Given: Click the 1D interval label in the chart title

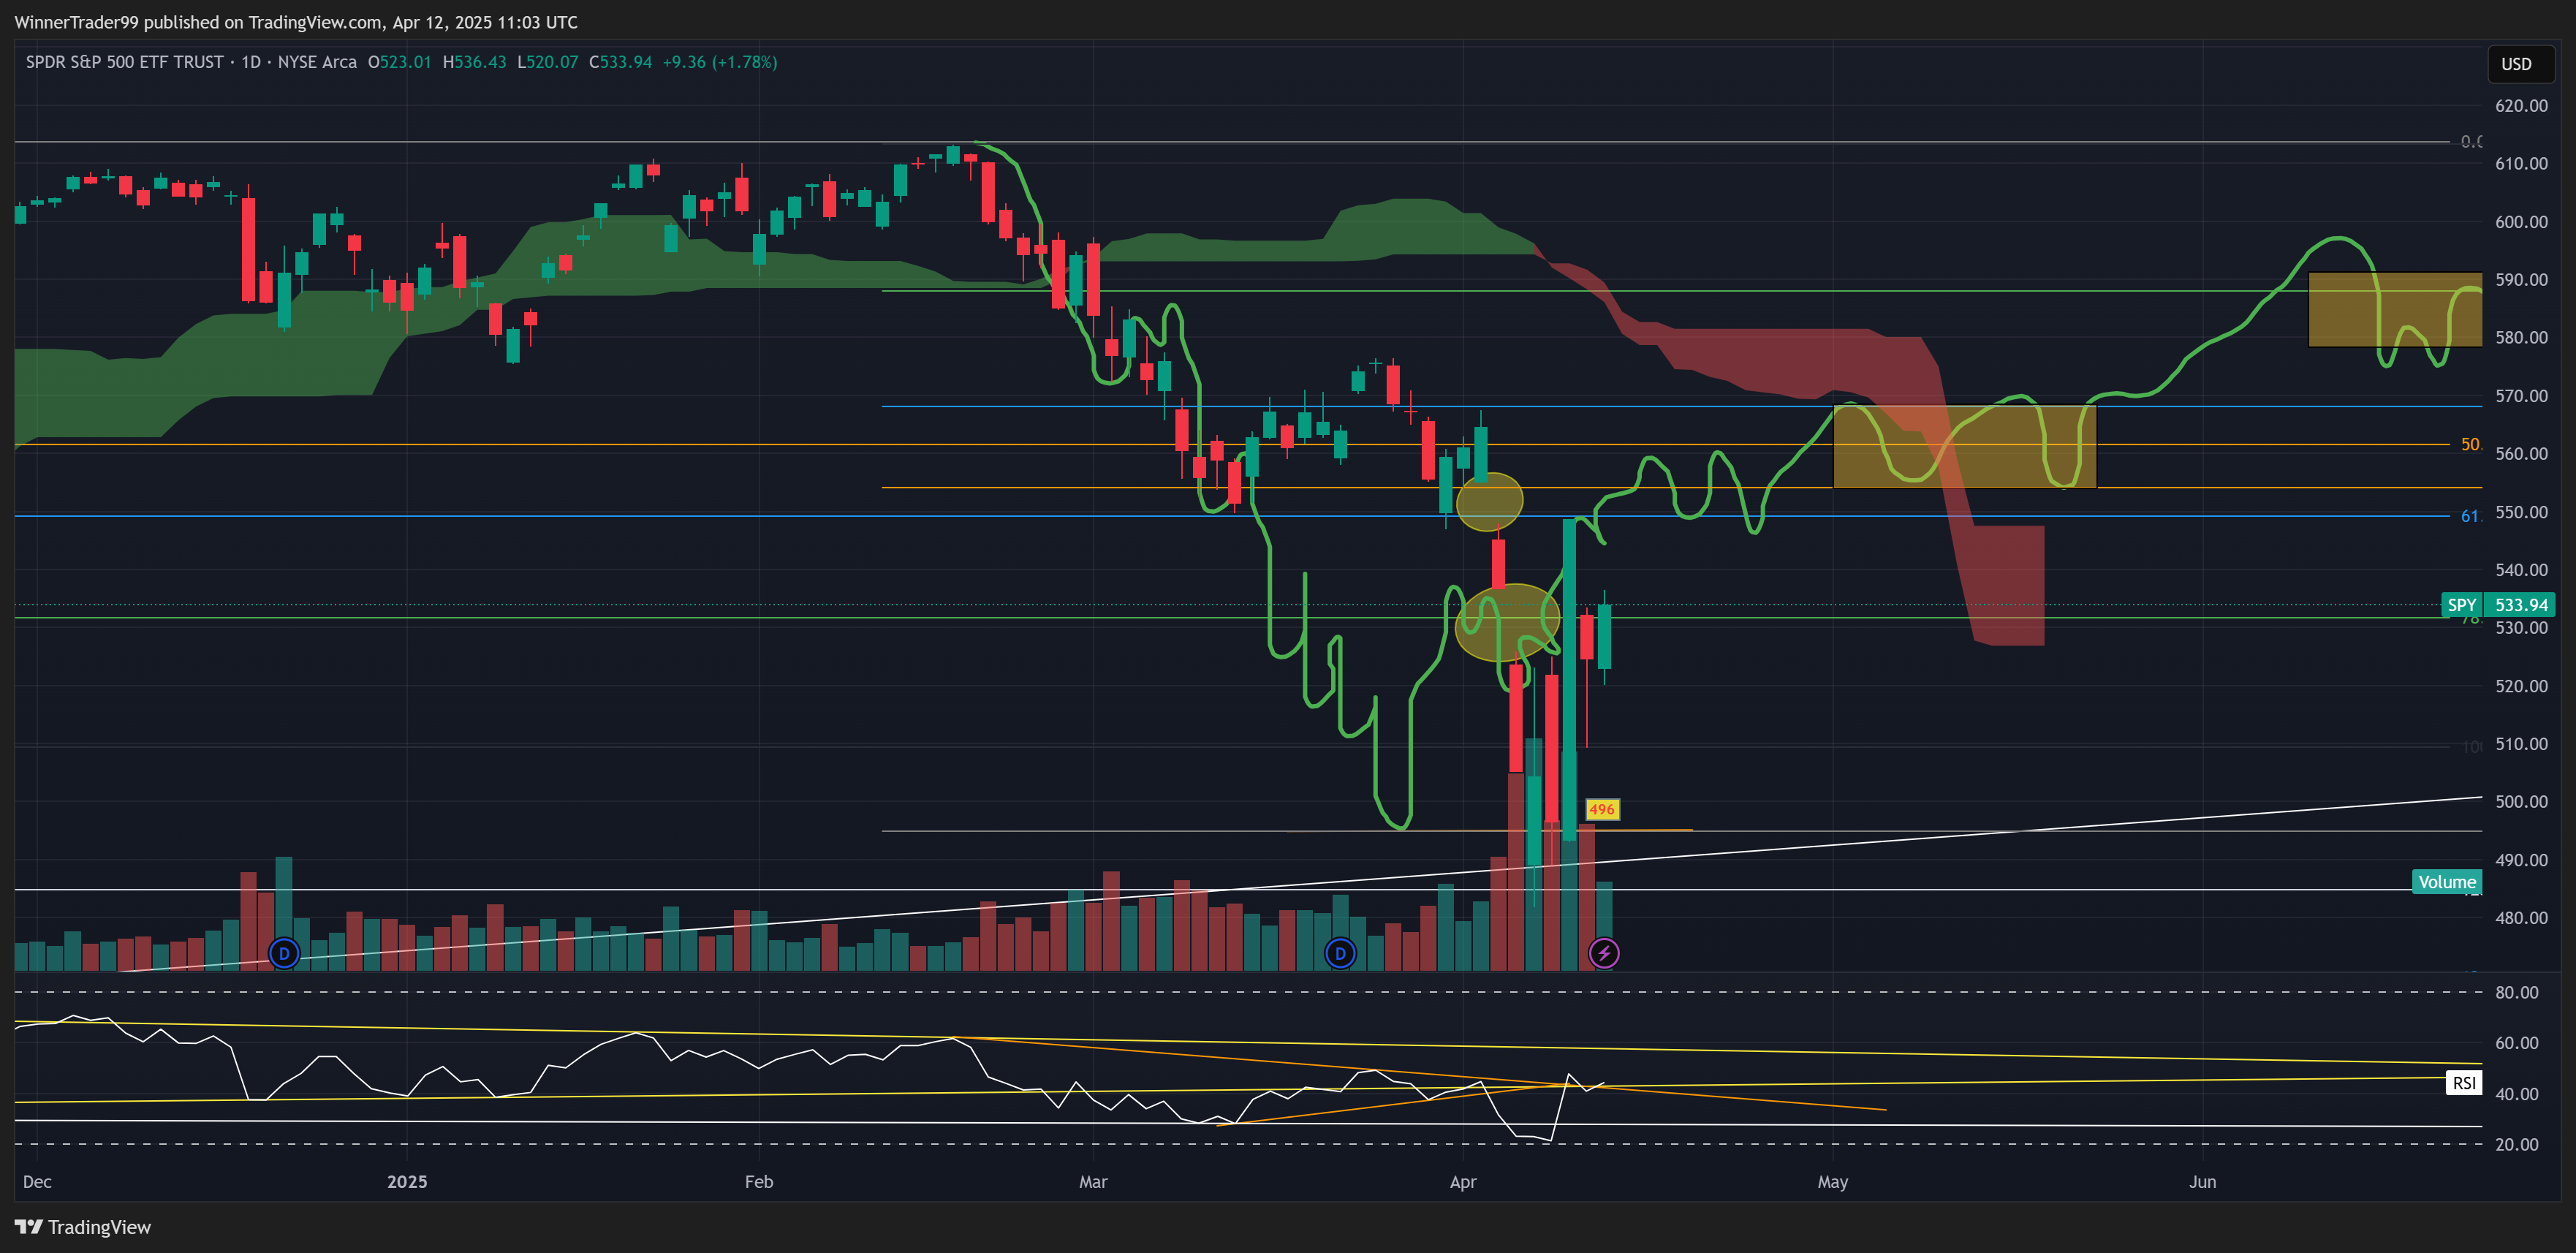Looking at the screenshot, I should pos(250,62).
